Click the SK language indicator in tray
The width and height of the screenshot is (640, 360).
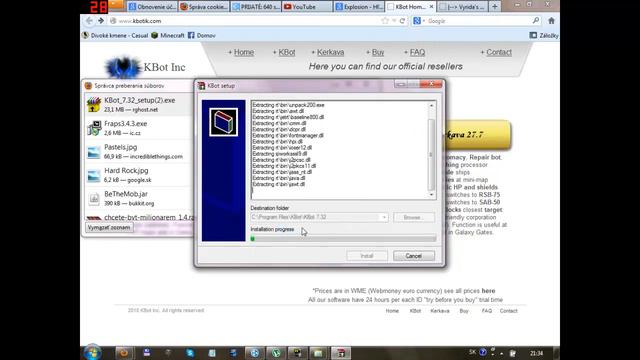click(x=472, y=352)
